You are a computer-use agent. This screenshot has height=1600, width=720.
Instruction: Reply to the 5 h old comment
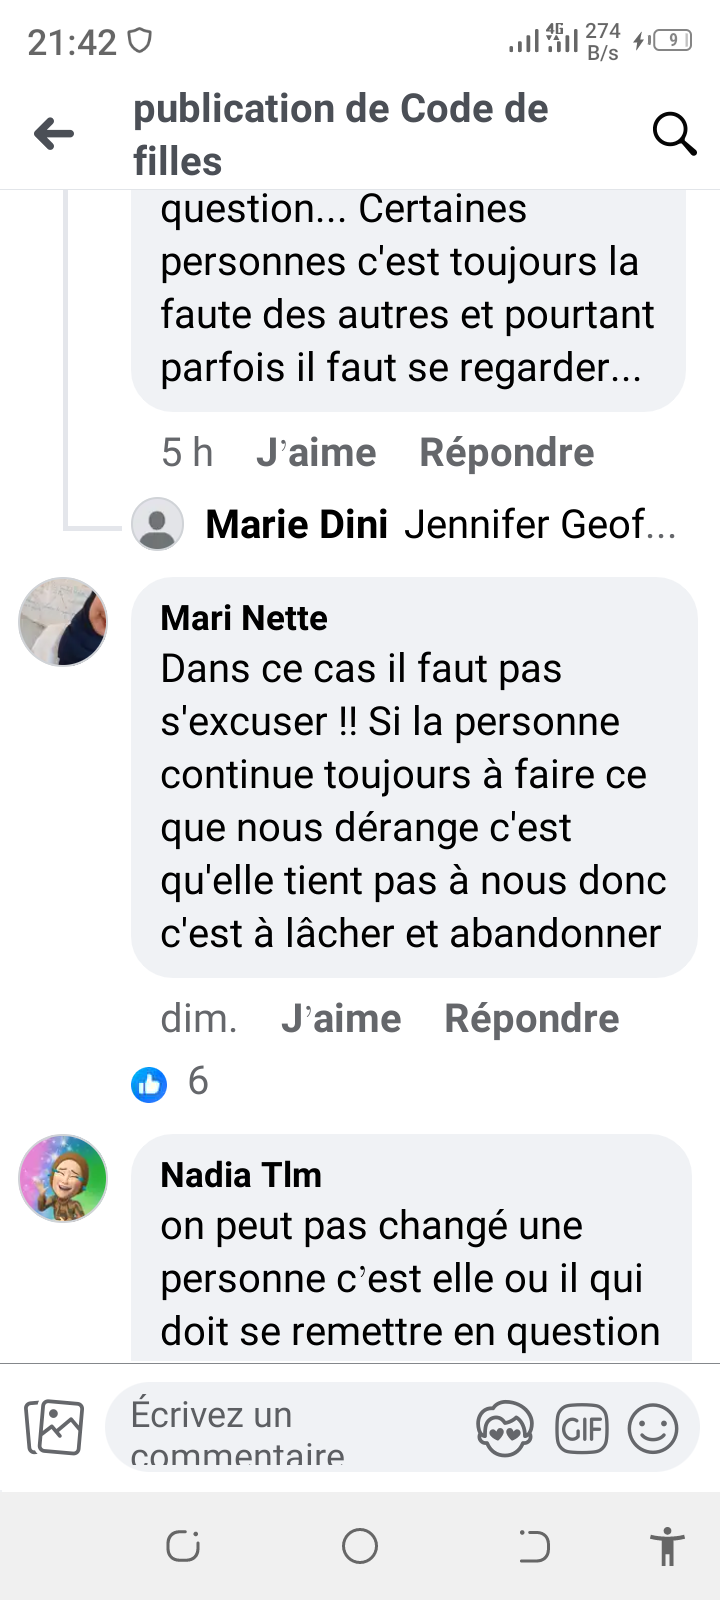coord(506,453)
